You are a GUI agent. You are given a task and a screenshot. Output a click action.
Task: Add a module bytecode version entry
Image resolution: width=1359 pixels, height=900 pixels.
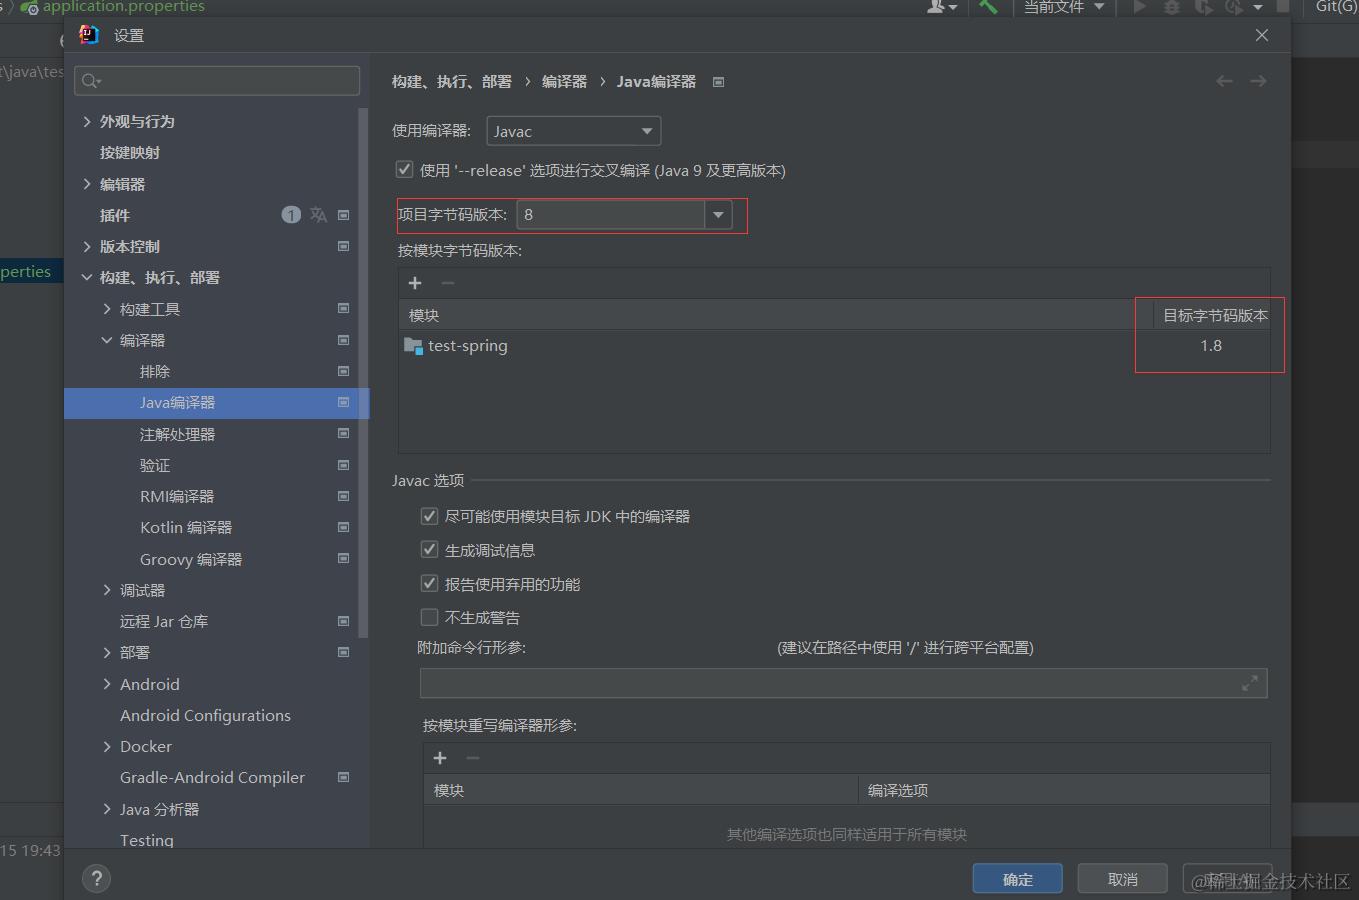(415, 283)
